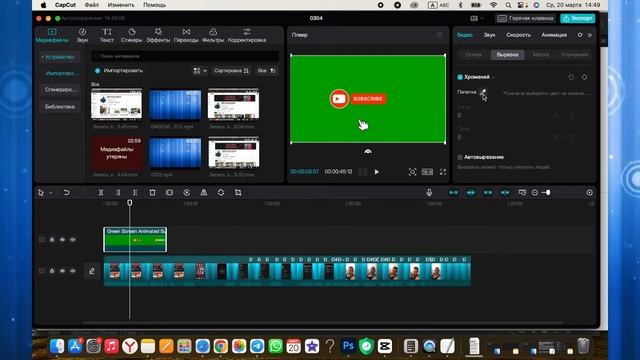The width and height of the screenshot is (640, 360).
Task: Switch to the inspector Звук tab
Action: click(489, 35)
